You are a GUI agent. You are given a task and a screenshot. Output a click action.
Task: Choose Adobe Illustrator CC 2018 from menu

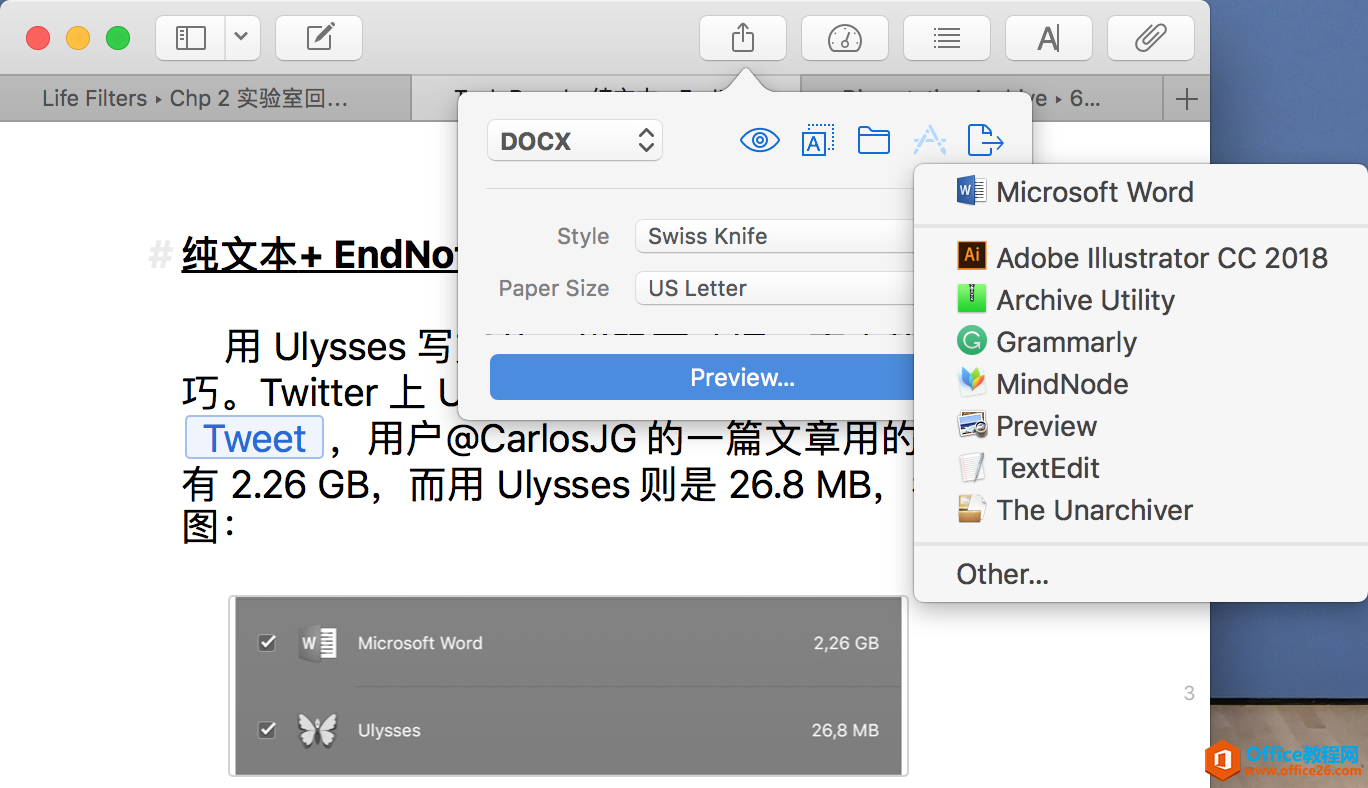pos(1141,258)
